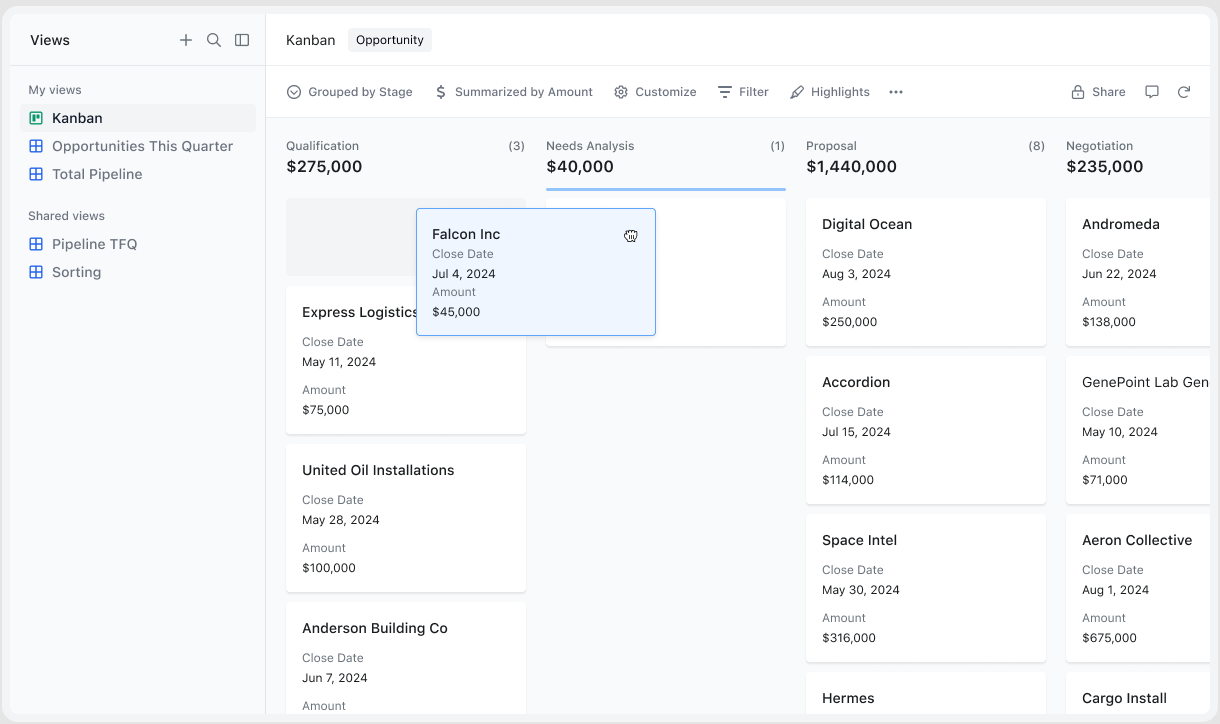1220x724 pixels.
Task: Click the Filter button
Action: point(743,92)
